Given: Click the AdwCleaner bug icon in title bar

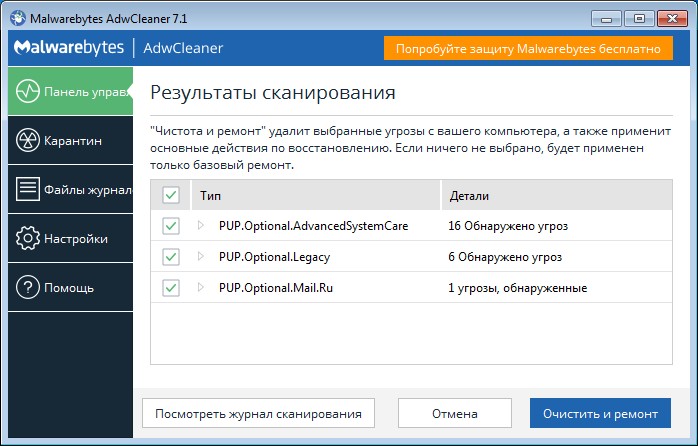Looking at the screenshot, I should click(18, 18).
